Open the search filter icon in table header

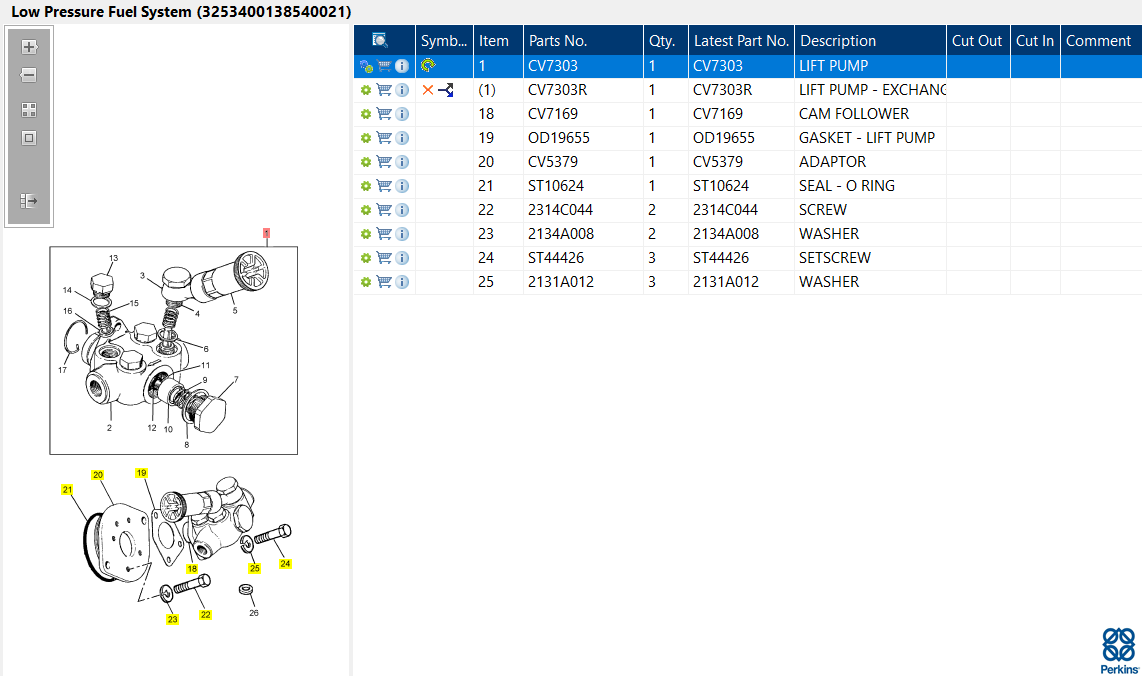[380, 40]
